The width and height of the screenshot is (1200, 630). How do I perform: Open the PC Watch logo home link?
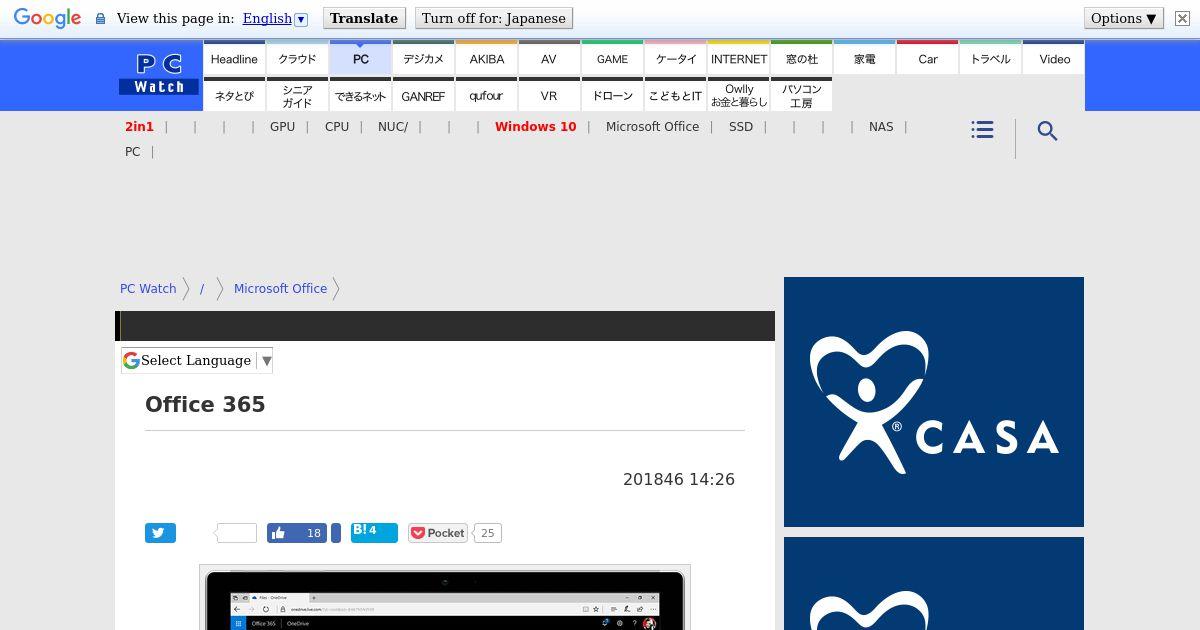pyautogui.click(x=159, y=75)
